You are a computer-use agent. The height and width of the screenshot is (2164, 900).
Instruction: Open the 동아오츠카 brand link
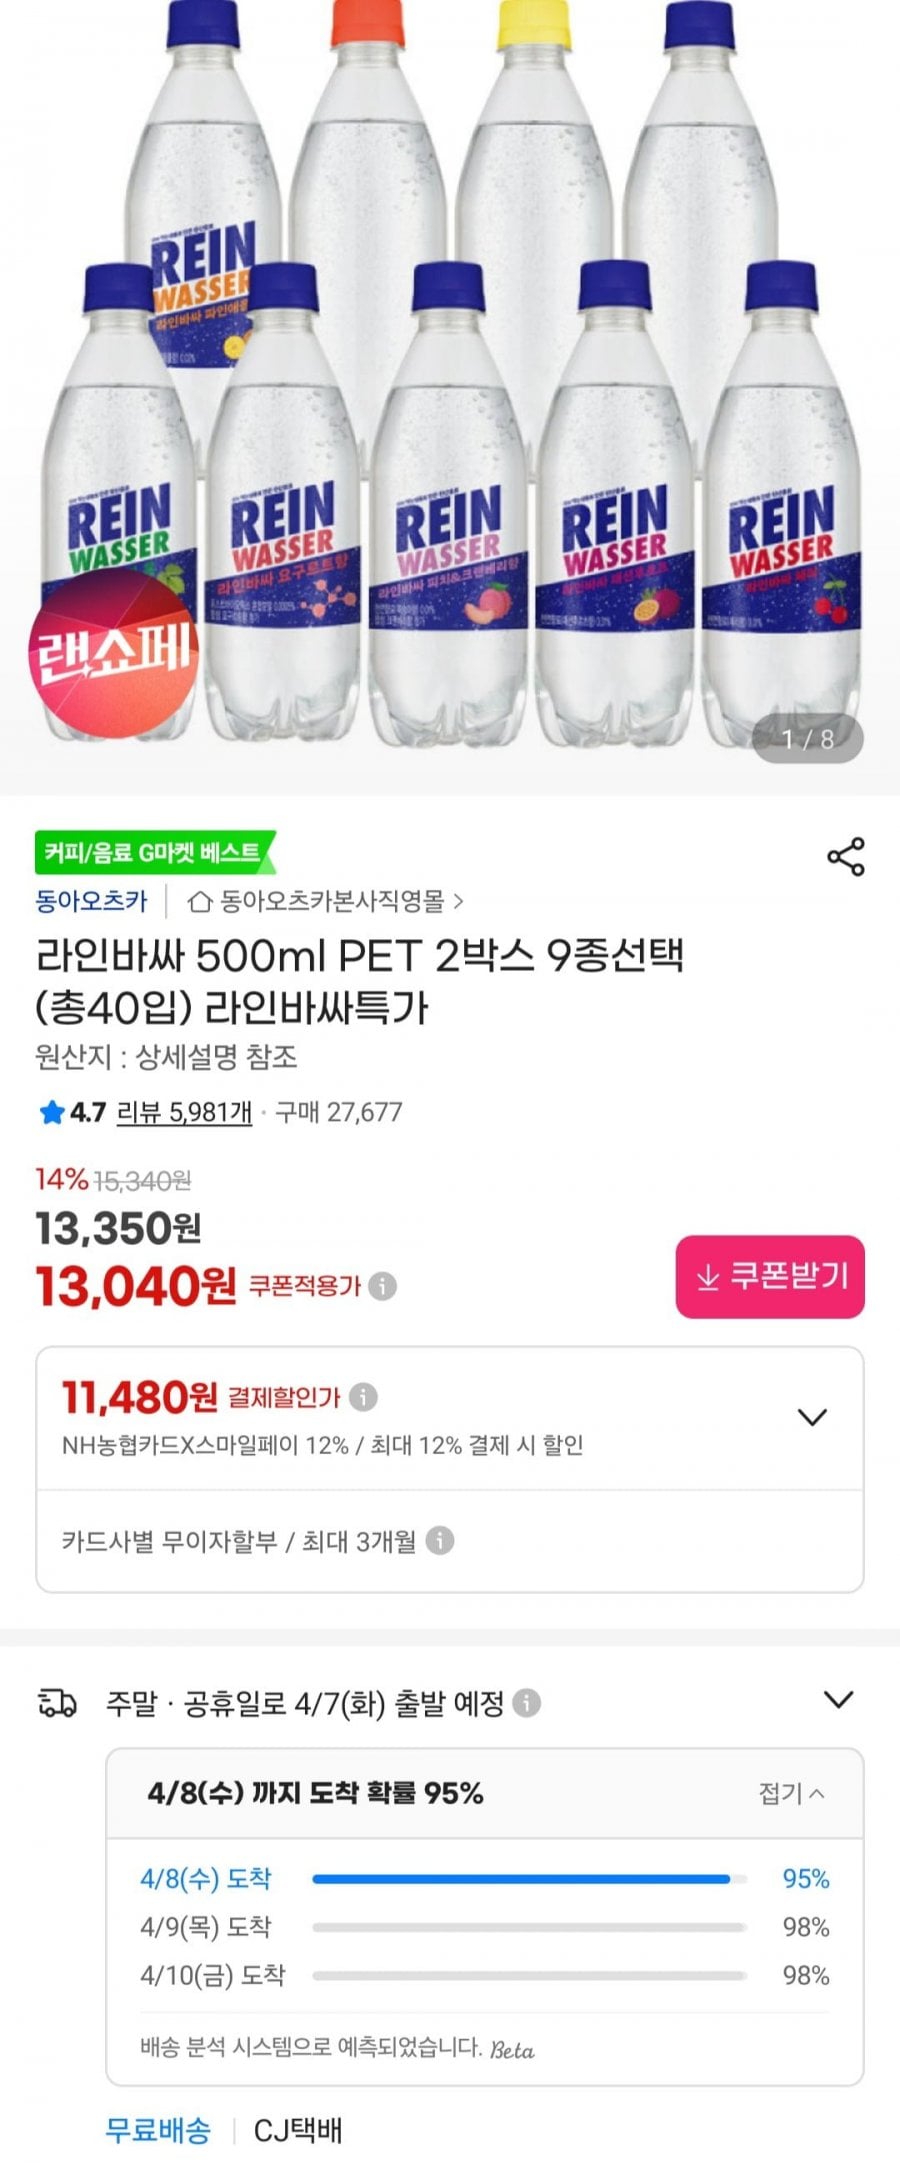(x=91, y=901)
